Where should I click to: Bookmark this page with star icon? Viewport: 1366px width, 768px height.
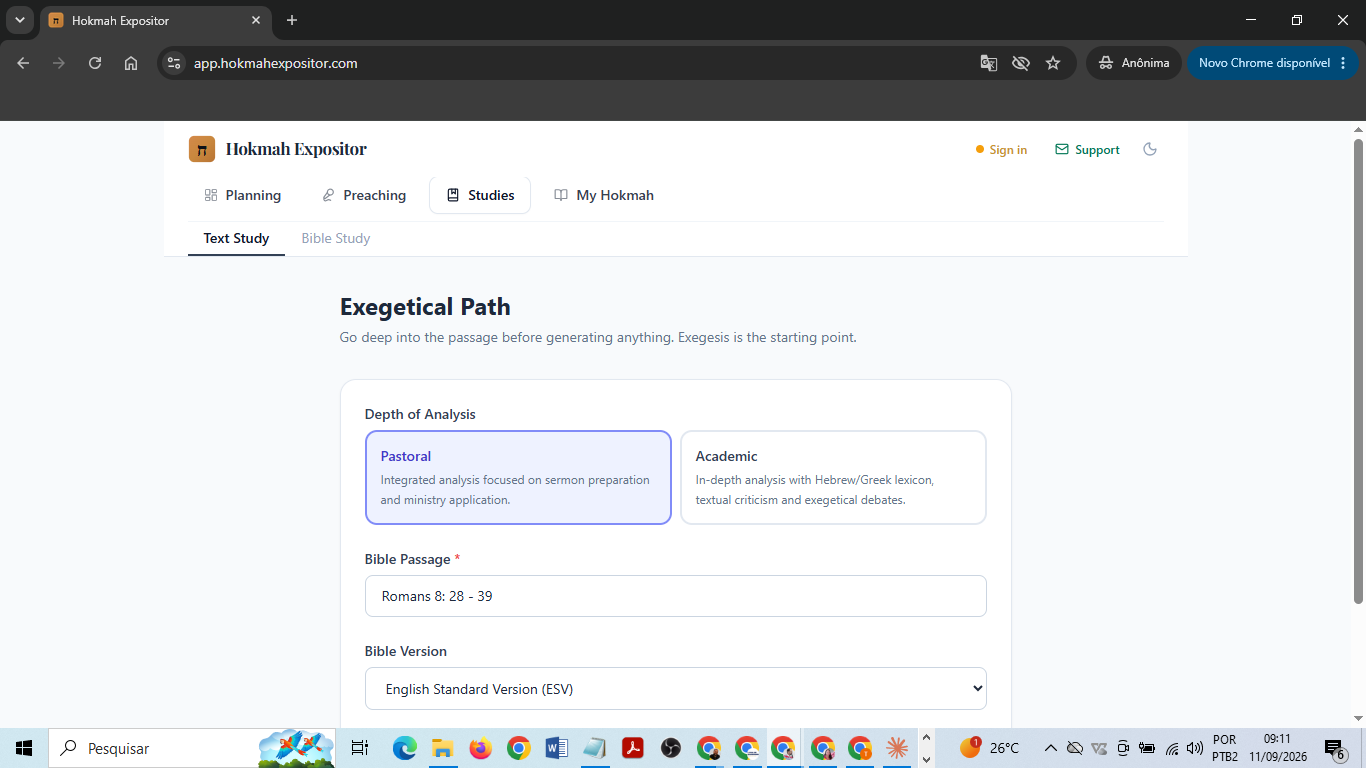click(x=1053, y=63)
